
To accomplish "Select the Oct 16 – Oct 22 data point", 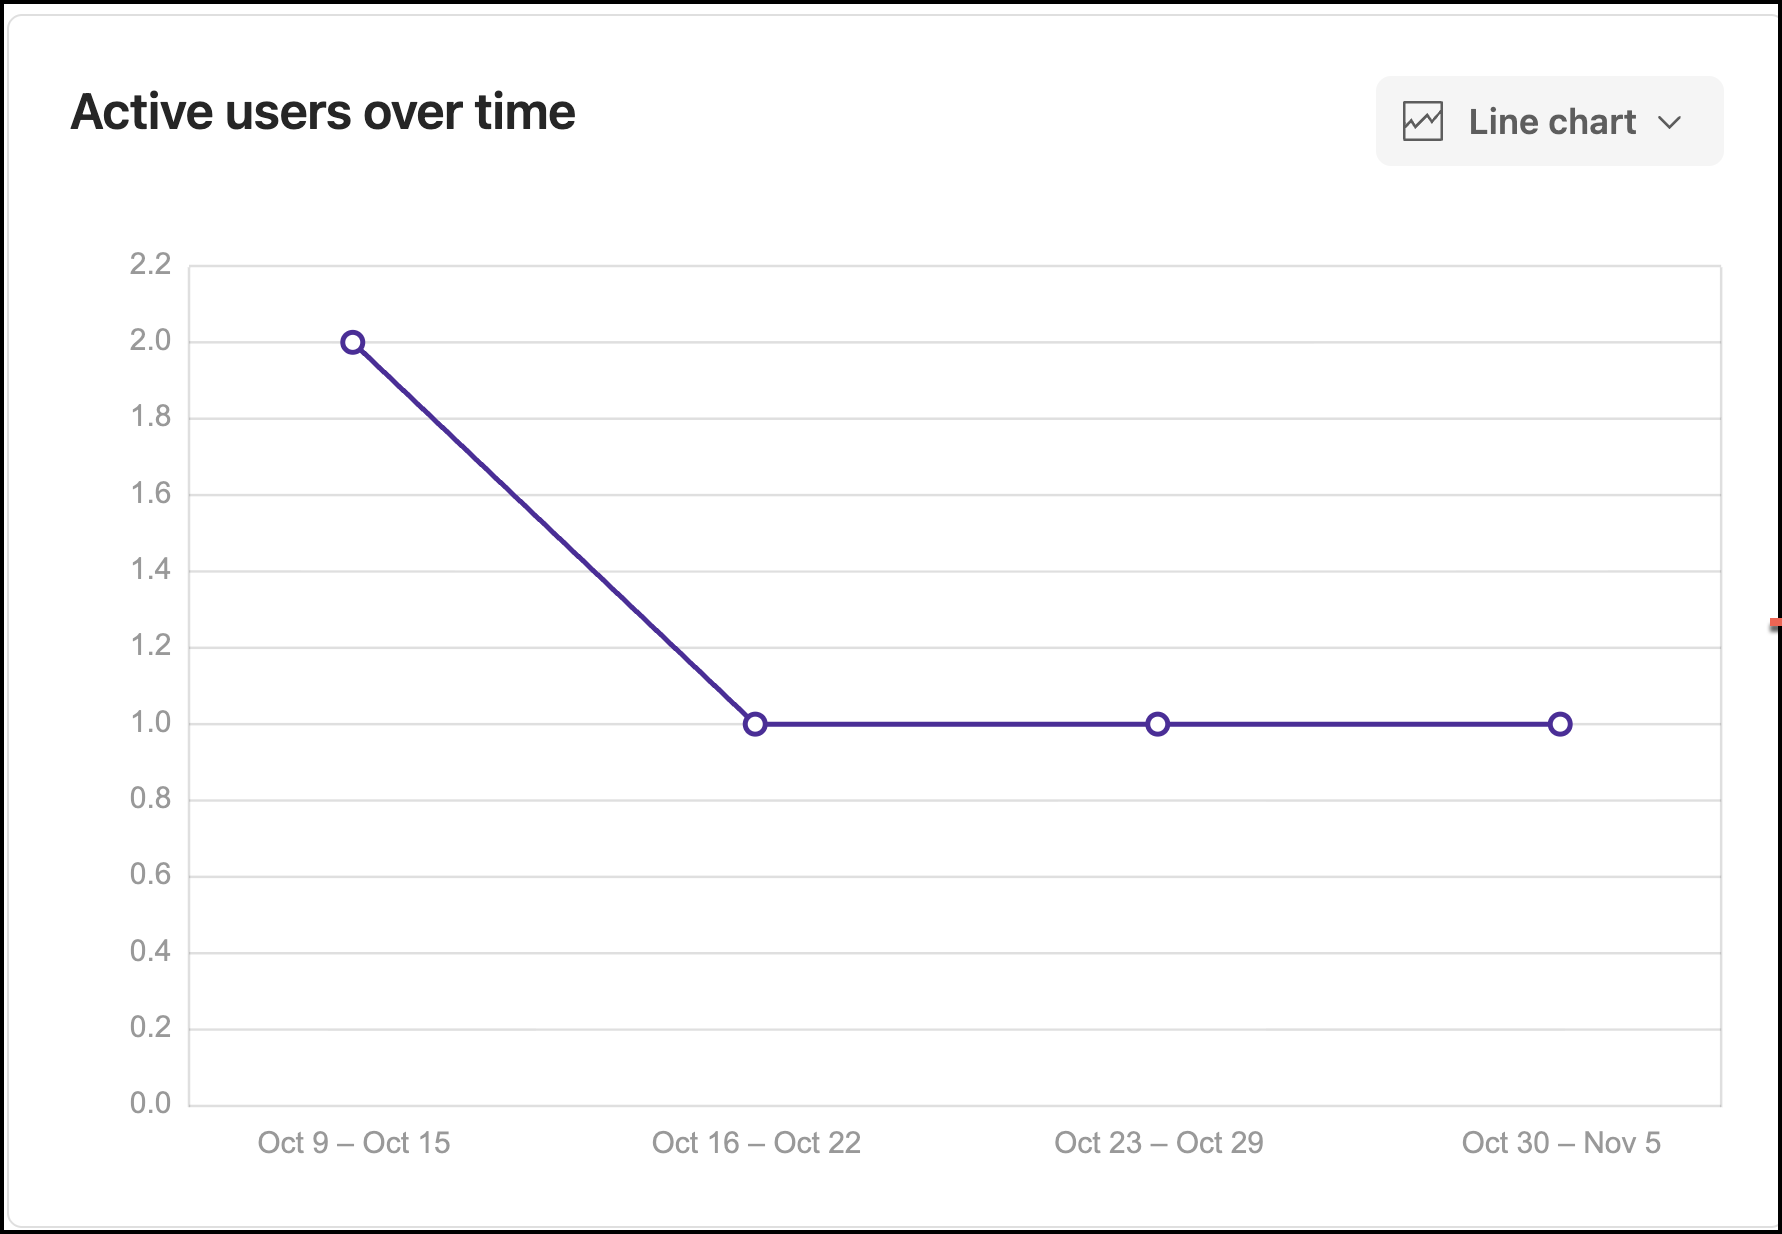I will coord(755,724).
